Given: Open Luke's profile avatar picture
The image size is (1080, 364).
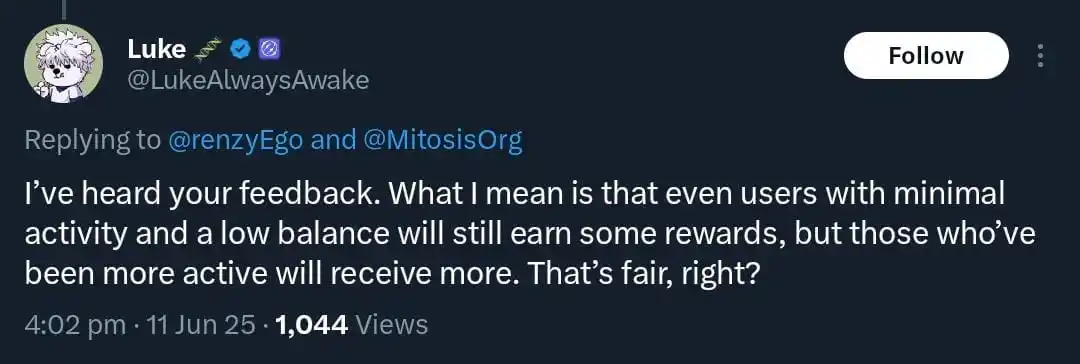Looking at the screenshot, I should (x=63, y=65).
